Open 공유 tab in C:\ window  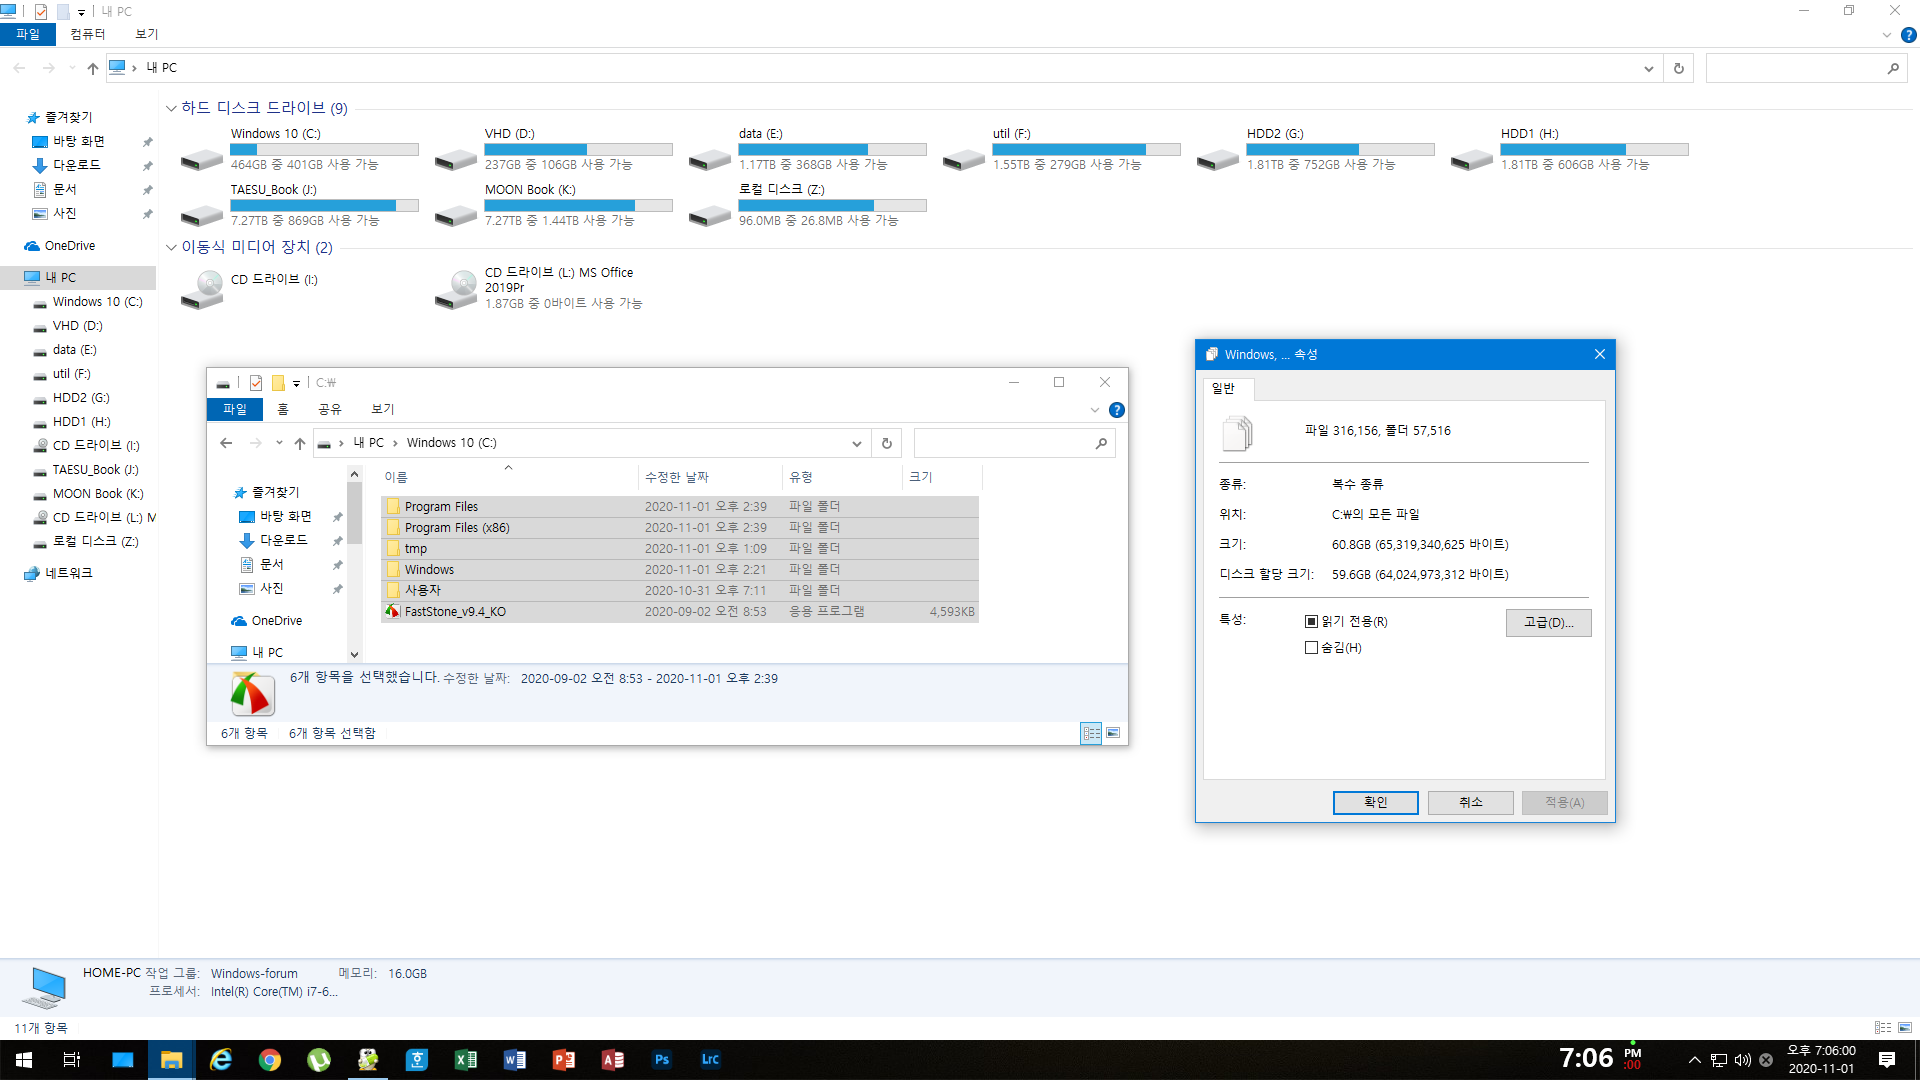point(330,409)
